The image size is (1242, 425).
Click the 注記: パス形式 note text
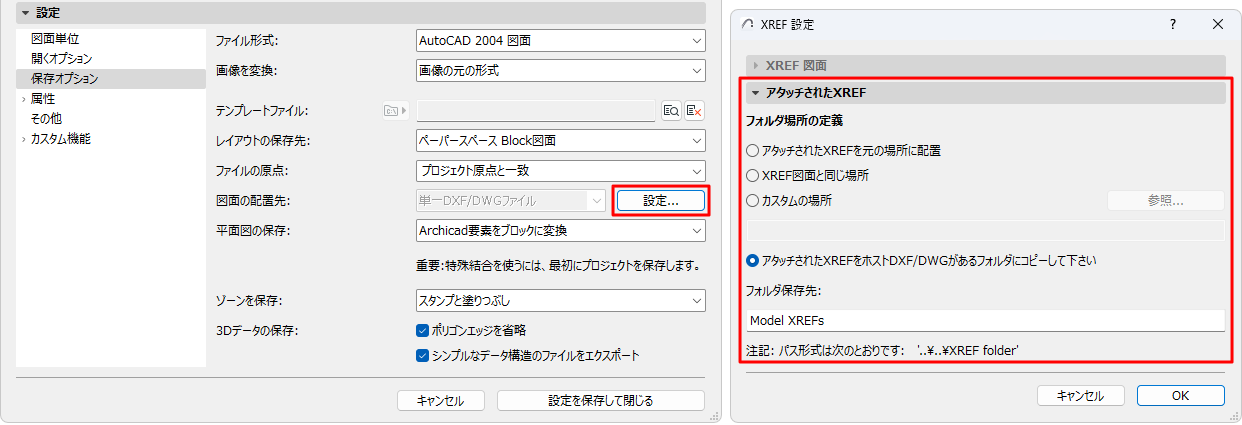click(x=882, y=351)
